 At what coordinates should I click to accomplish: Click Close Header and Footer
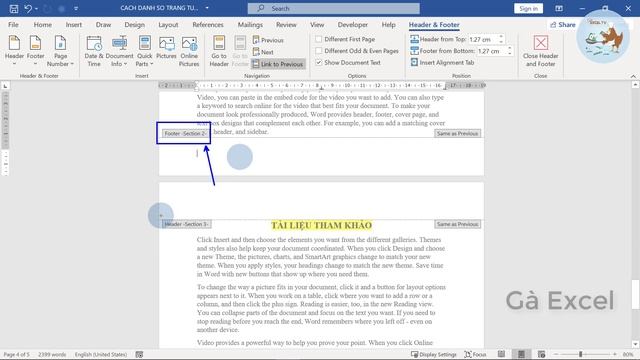pyautogui.click(x=540, y=51)
